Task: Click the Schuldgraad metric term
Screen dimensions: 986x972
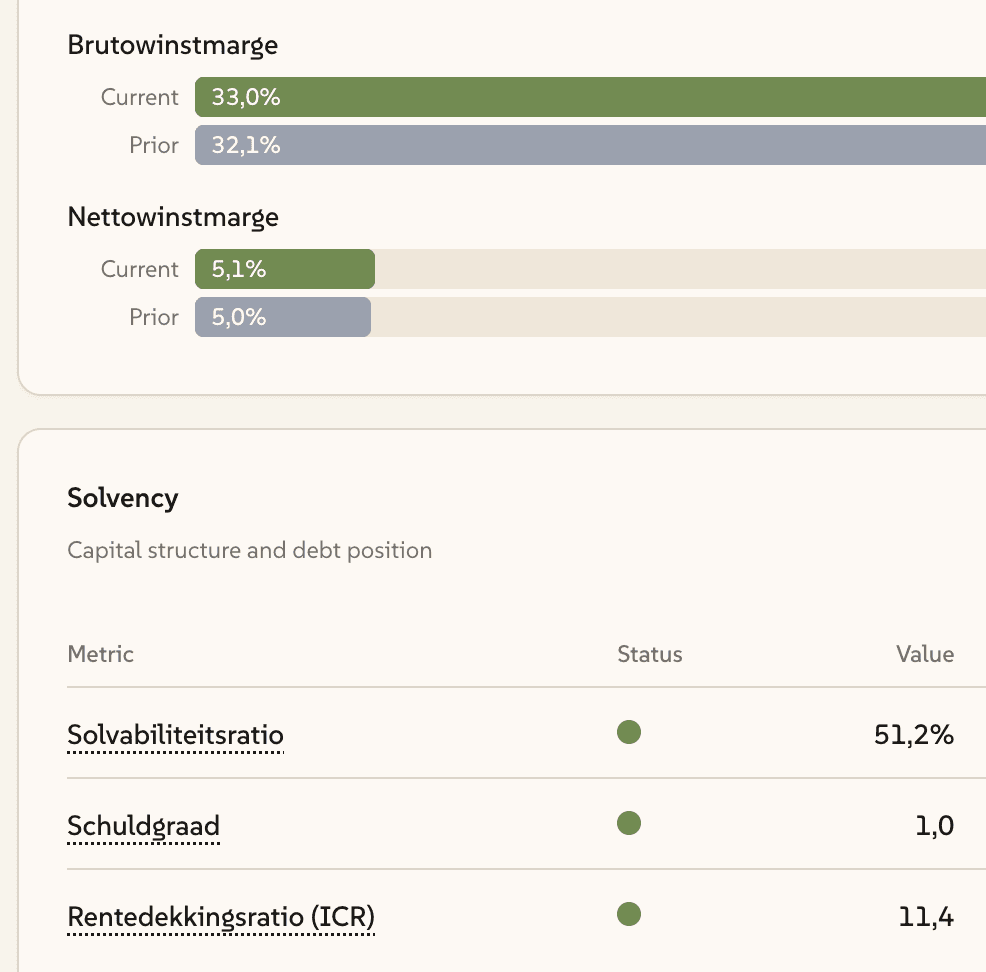Action: coord(143,827)
